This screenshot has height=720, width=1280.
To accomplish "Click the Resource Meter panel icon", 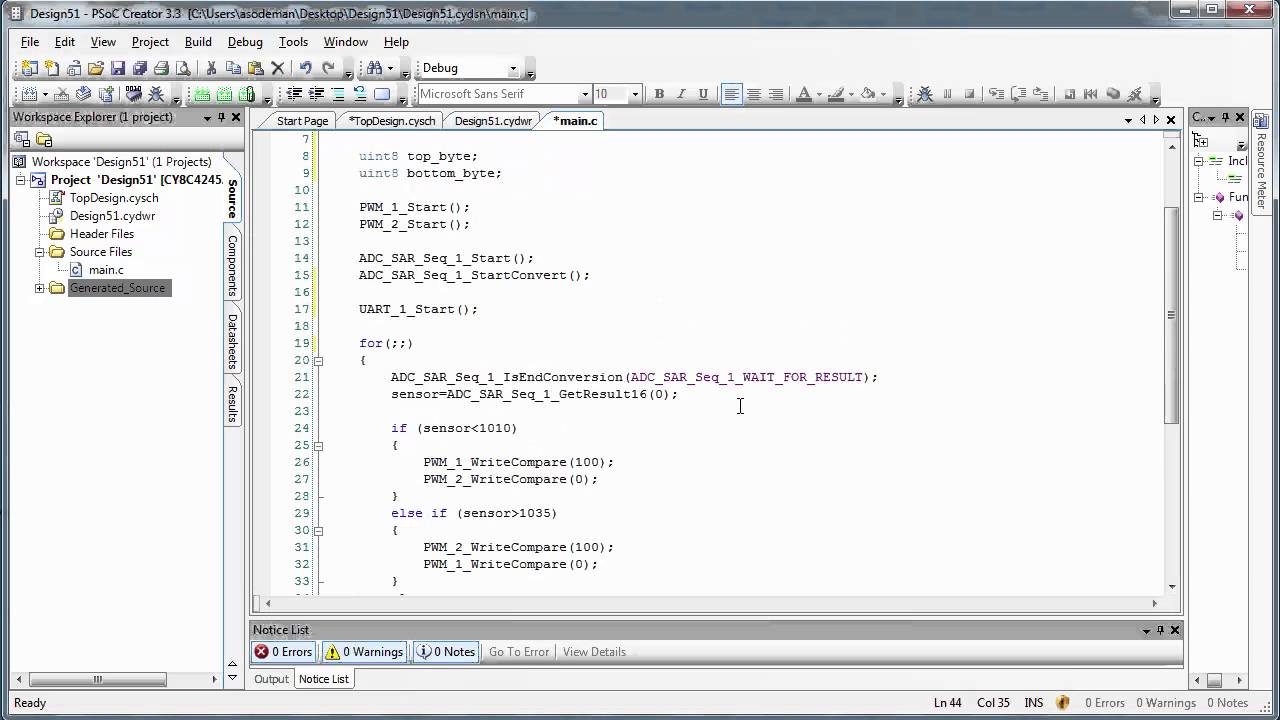I will coord(1261,119).
